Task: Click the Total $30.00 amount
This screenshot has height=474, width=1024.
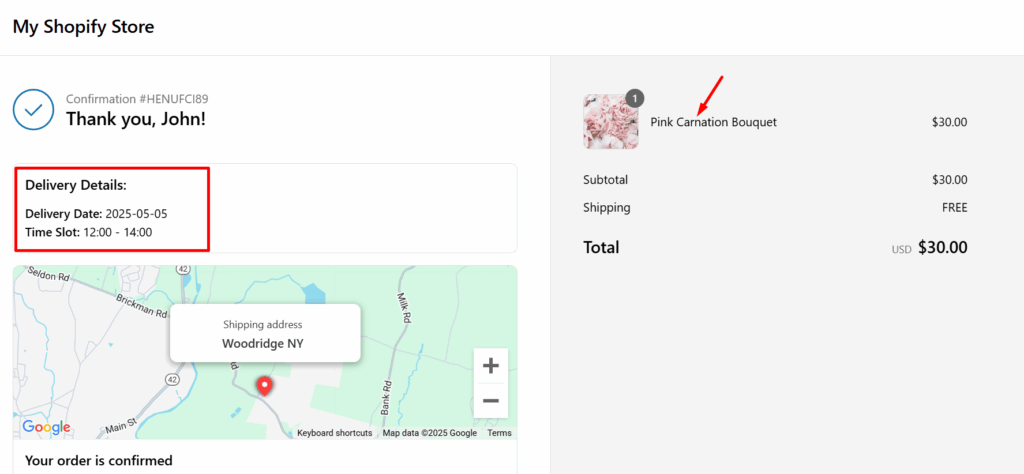Action: coord(942,247)
